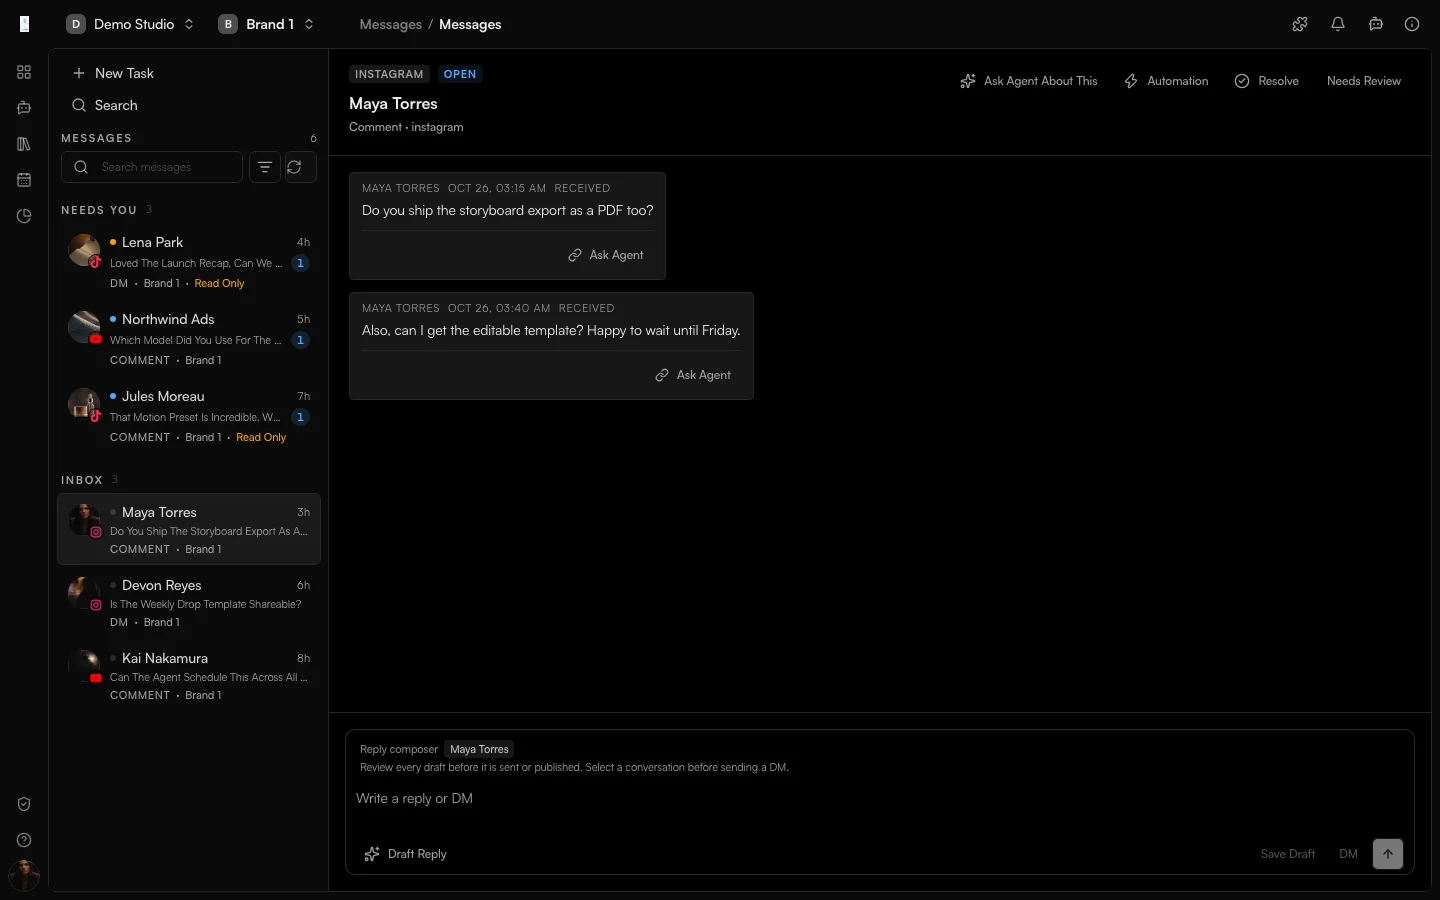
Task: Open the dashboard grid icon in sidebar
Action: click(x=24, y=72)
